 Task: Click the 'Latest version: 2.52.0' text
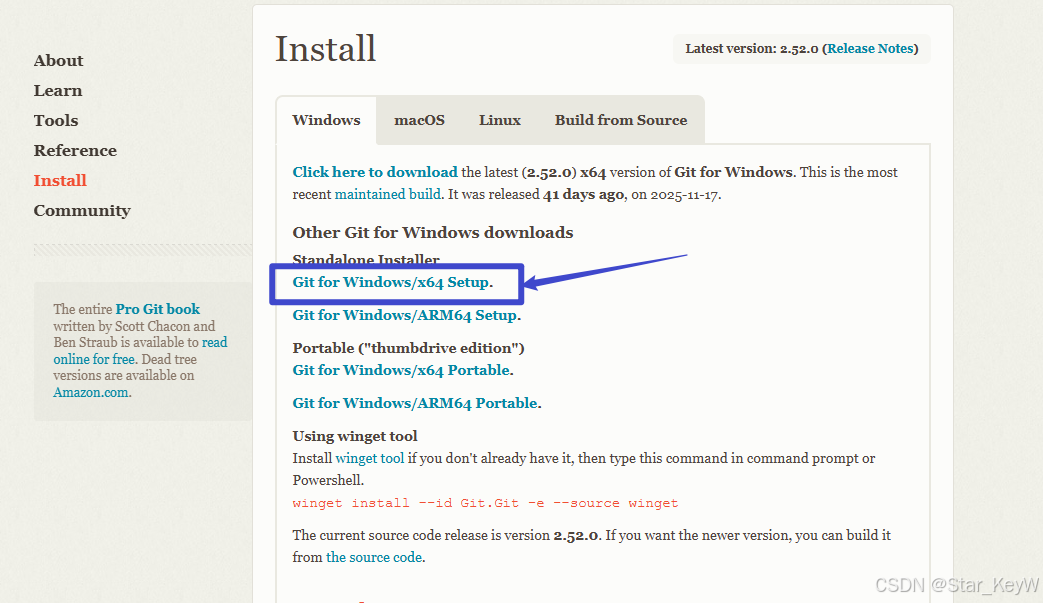(x=752, y=49)
